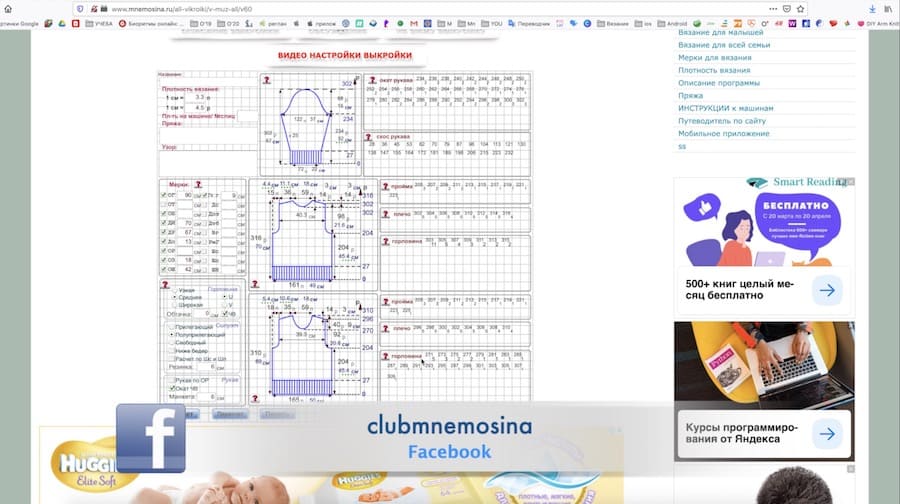Select the Узкая neckline radio button
The height and width of the screenshot is (504, 900).
[x=175, y=290]
